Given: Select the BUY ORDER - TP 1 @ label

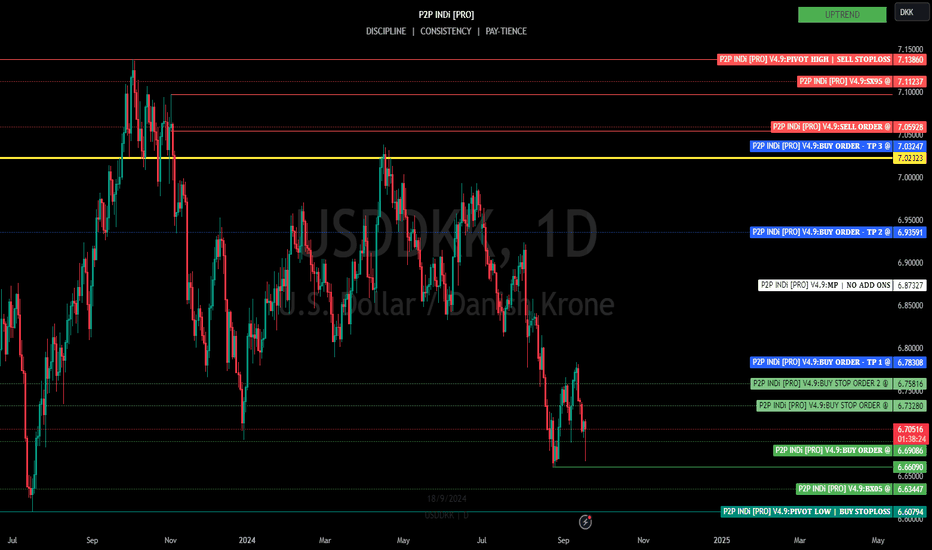Looking at the screenshot, I should [x=821, y=362].
